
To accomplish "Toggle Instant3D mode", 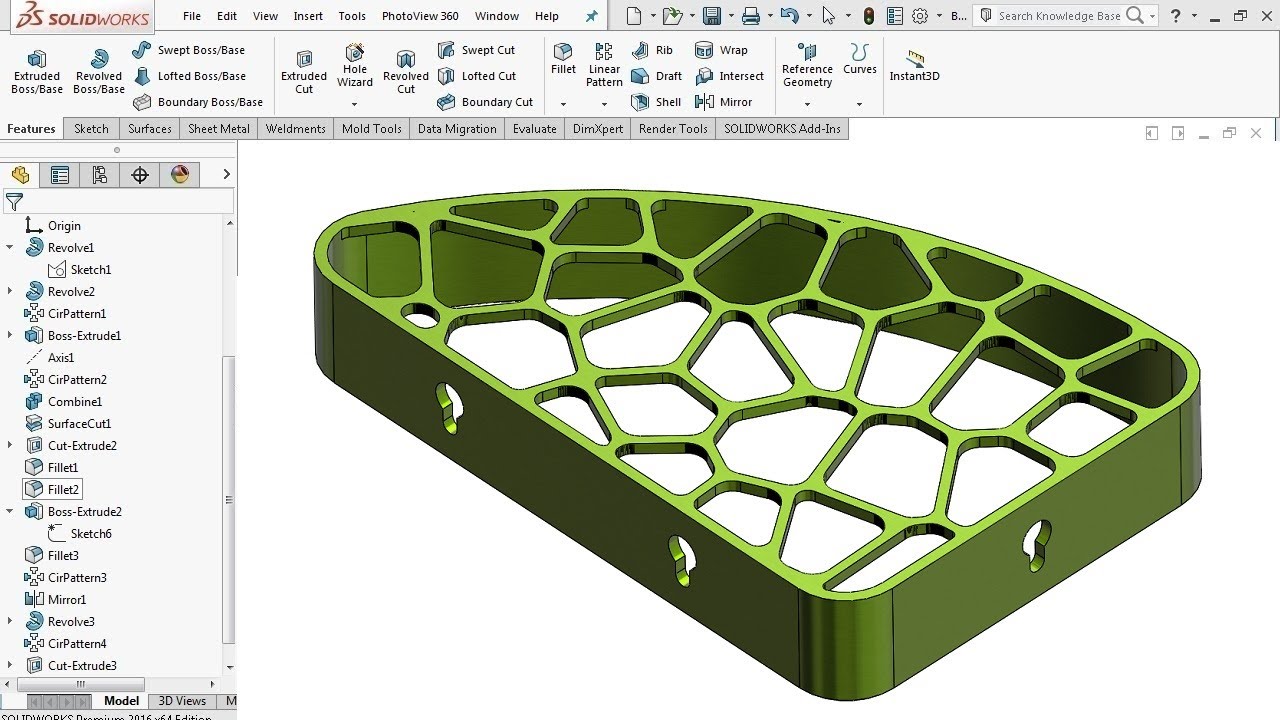I will (914, 66).
